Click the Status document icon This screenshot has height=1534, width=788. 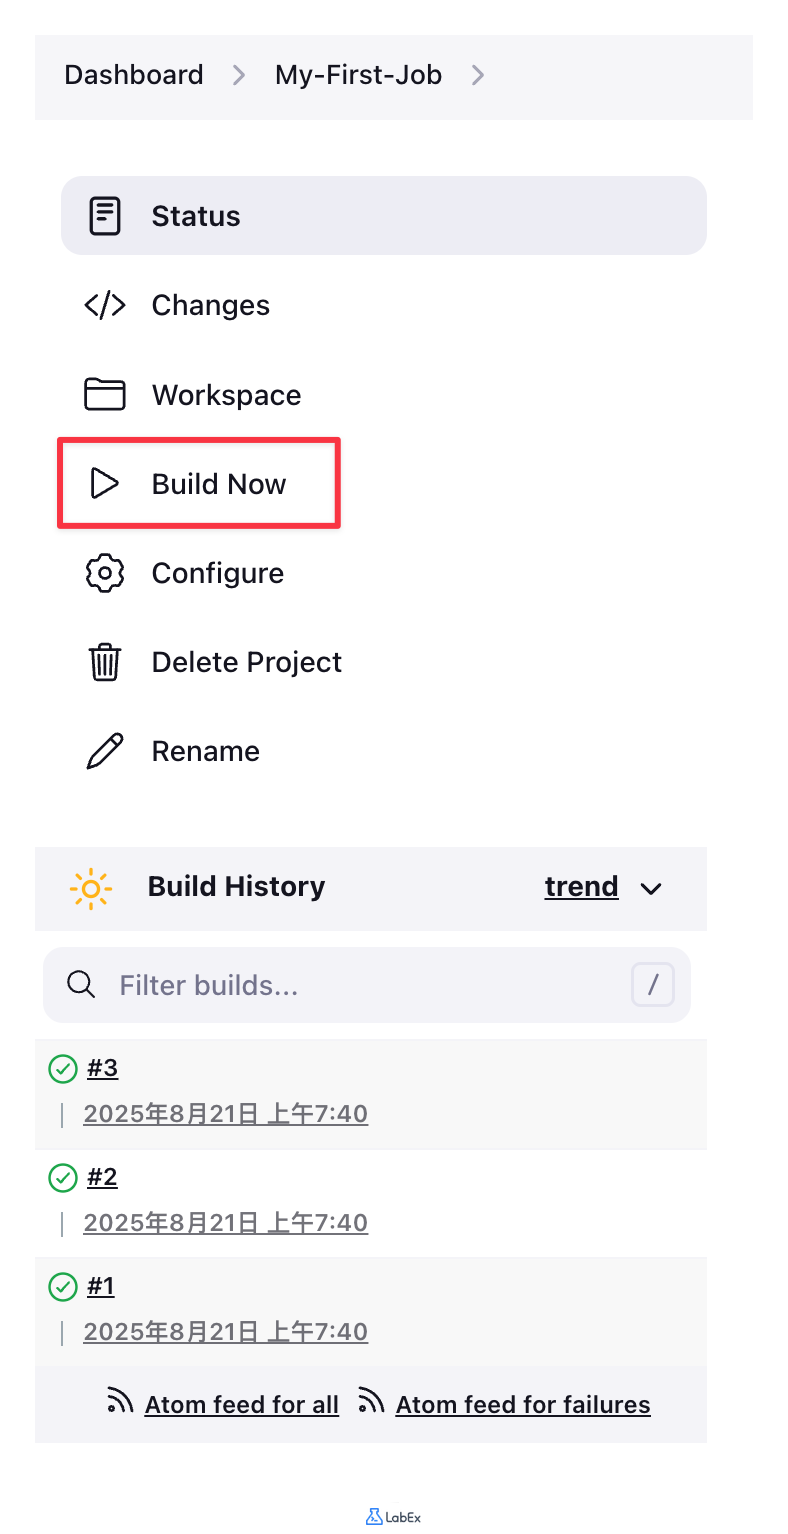(x=105, y=215)
